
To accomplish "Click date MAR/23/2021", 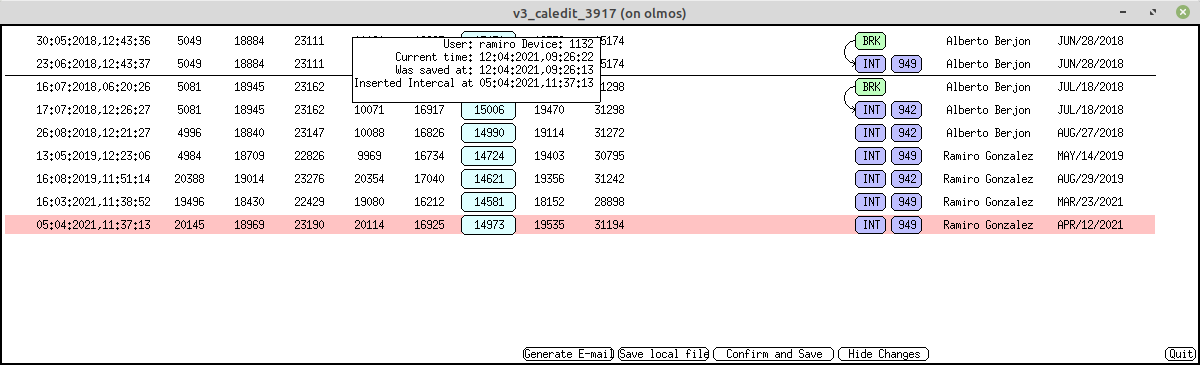I will [x=1090, y=202].
